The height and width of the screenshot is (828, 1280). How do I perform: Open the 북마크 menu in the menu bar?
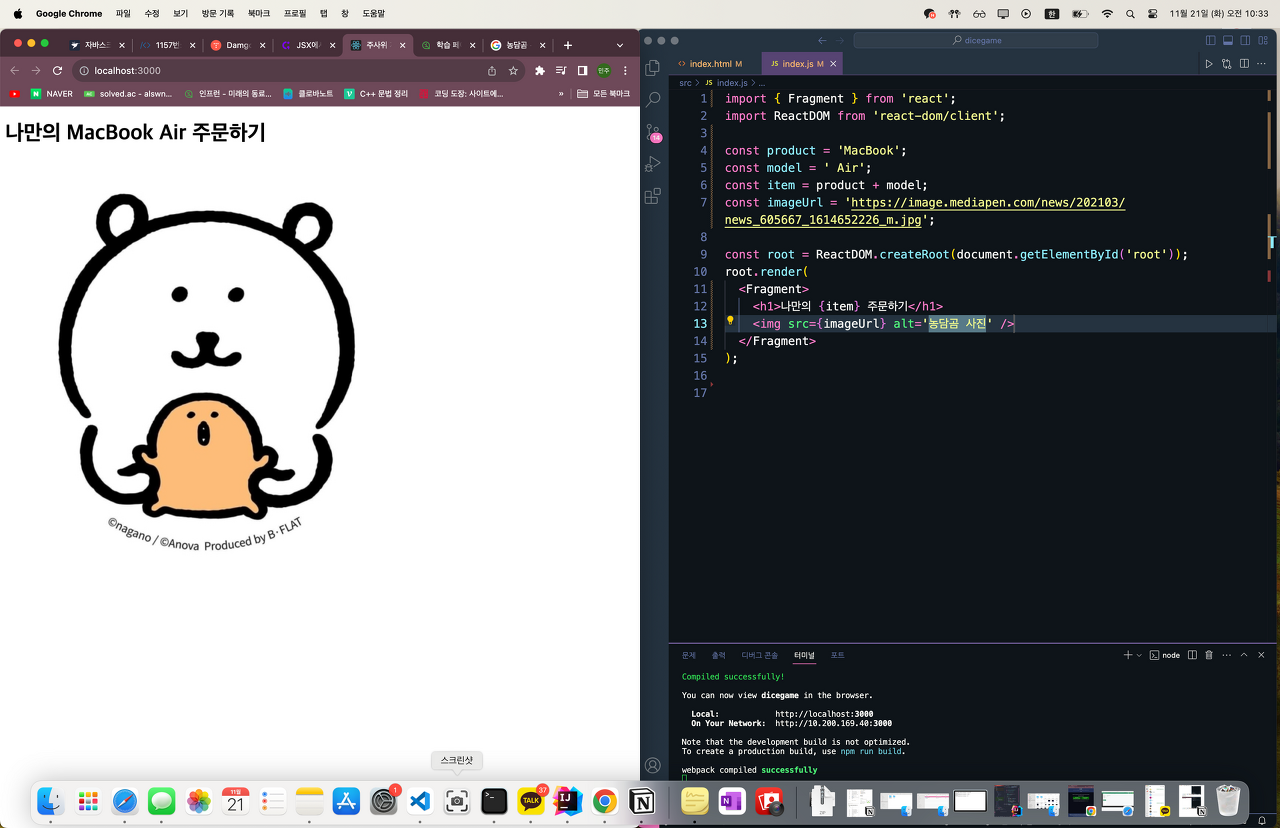tap(259, 14)
